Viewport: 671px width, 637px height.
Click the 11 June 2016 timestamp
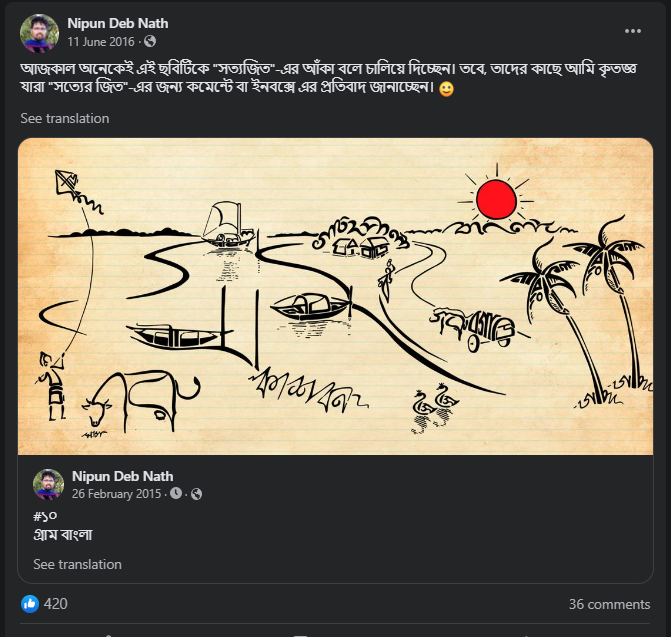pyautogui.click(x=102, y=42)
